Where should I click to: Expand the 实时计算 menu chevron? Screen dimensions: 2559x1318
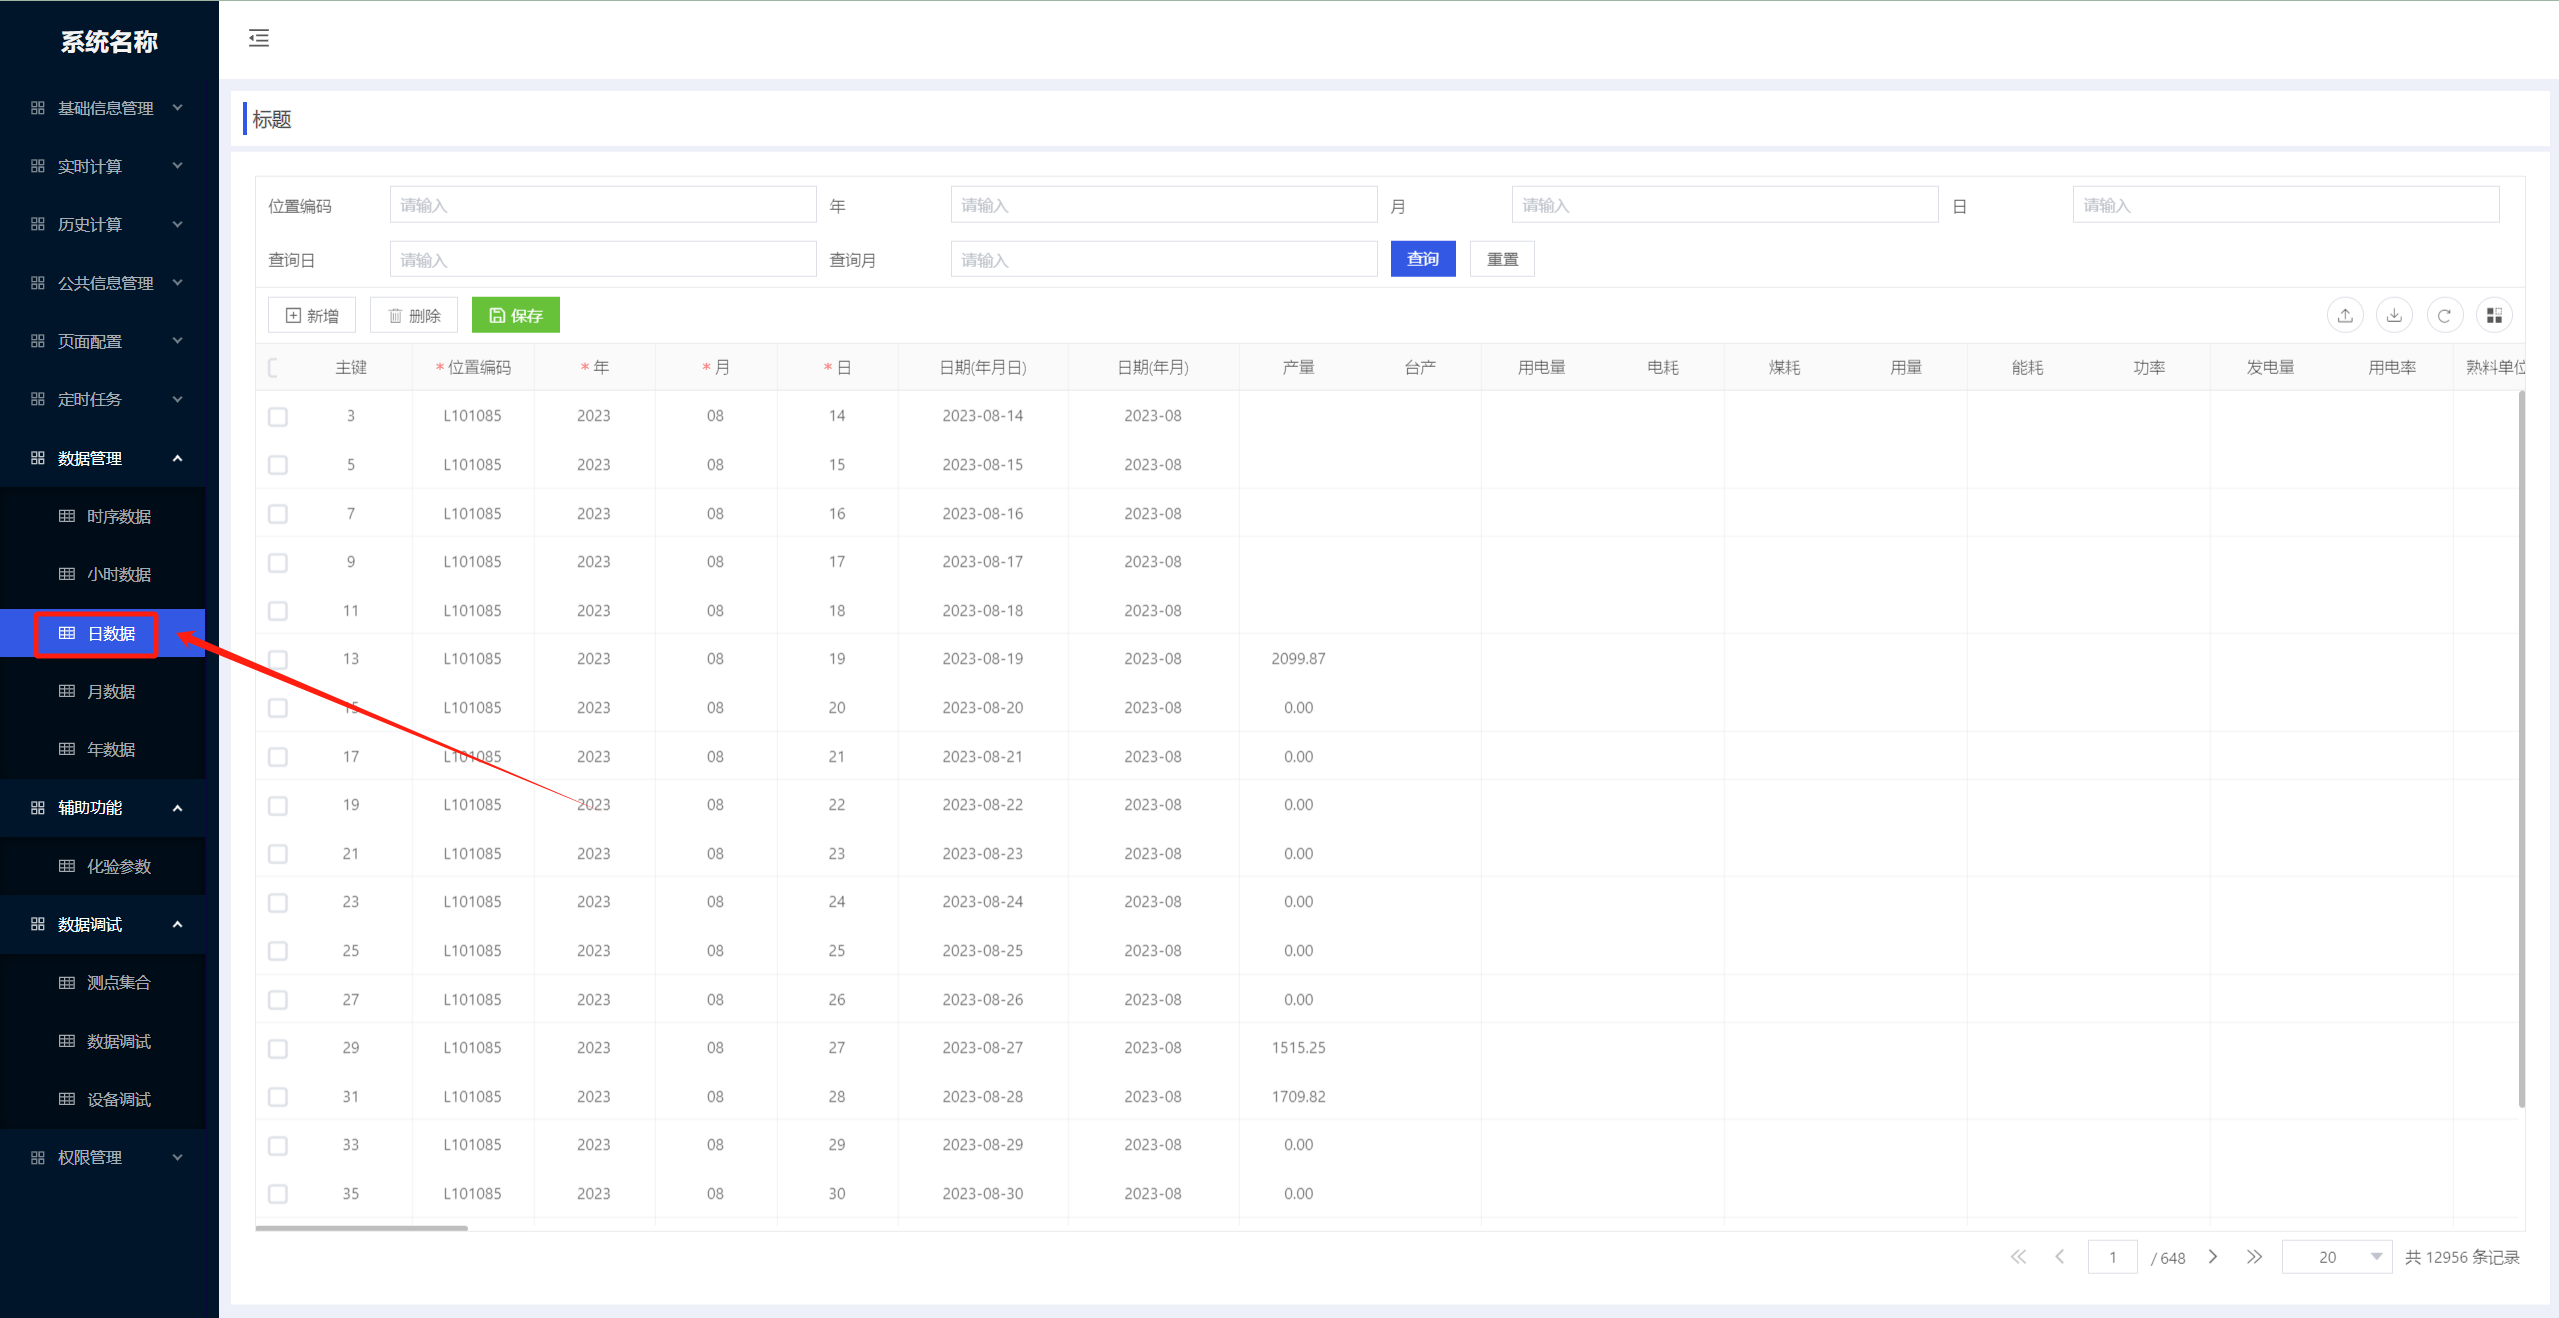(x=178, y=166)
